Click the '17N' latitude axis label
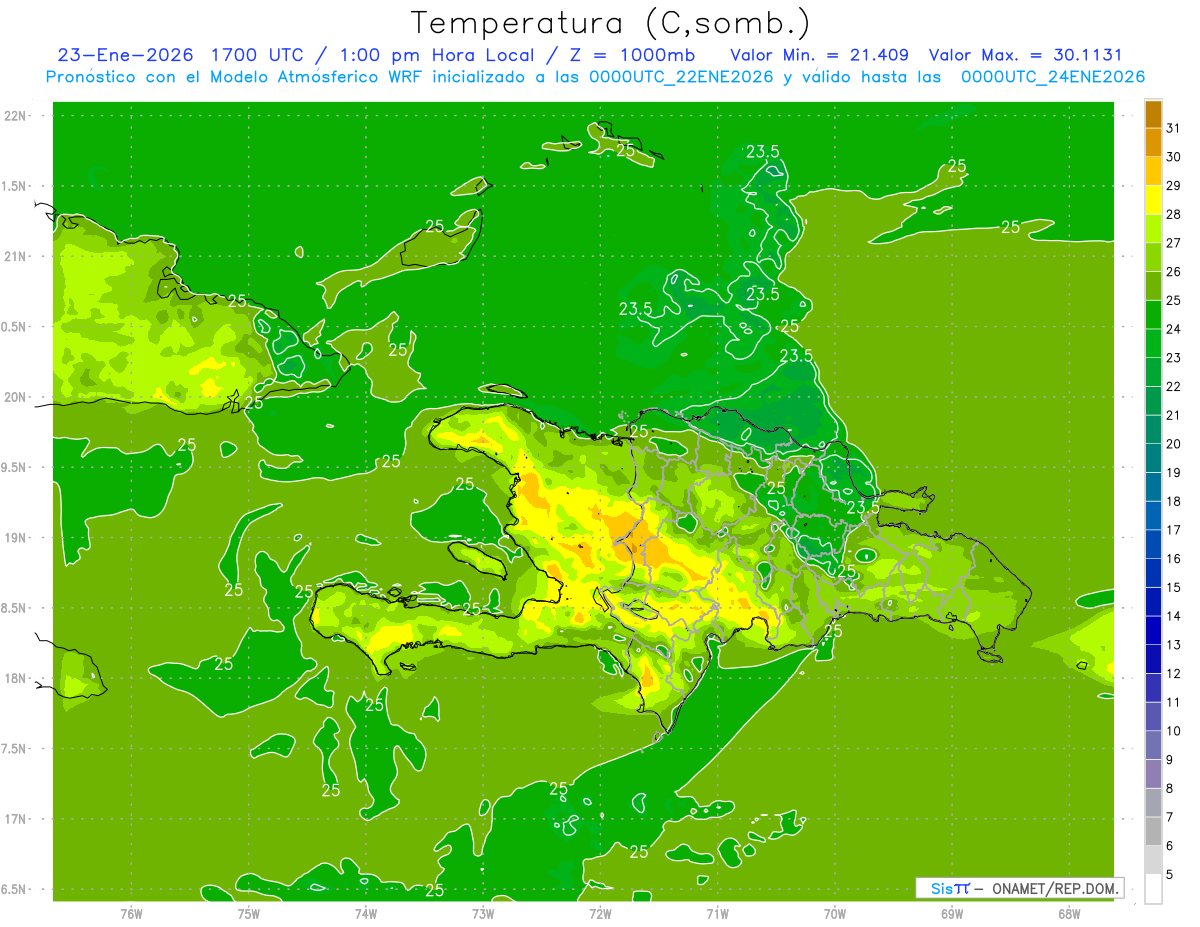Image resolution: width=1200 pixels, height=927 pixels. click(x=15, y=819)
